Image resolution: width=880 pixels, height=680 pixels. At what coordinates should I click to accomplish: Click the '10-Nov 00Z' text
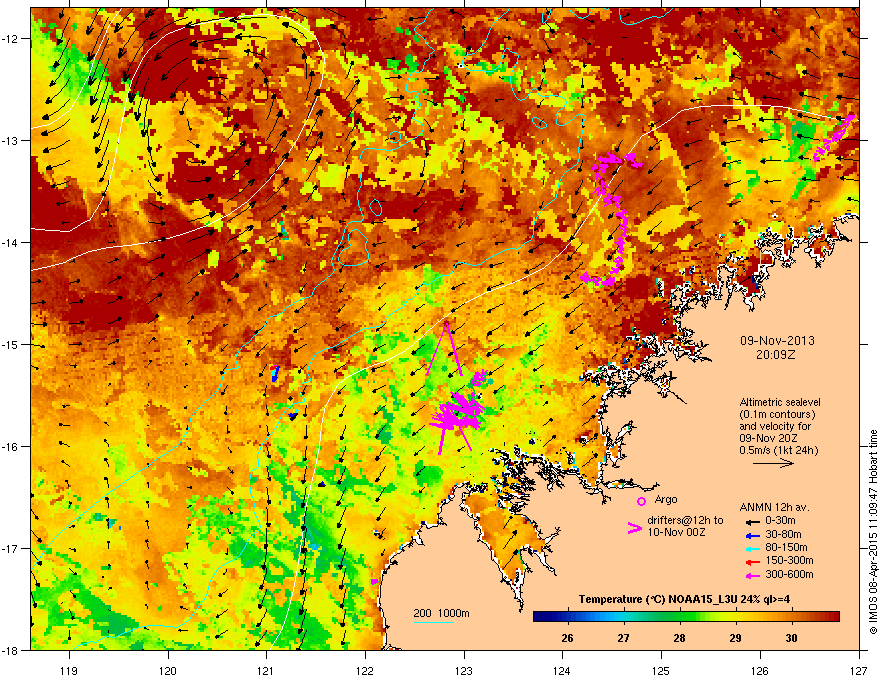pos(676,532)
